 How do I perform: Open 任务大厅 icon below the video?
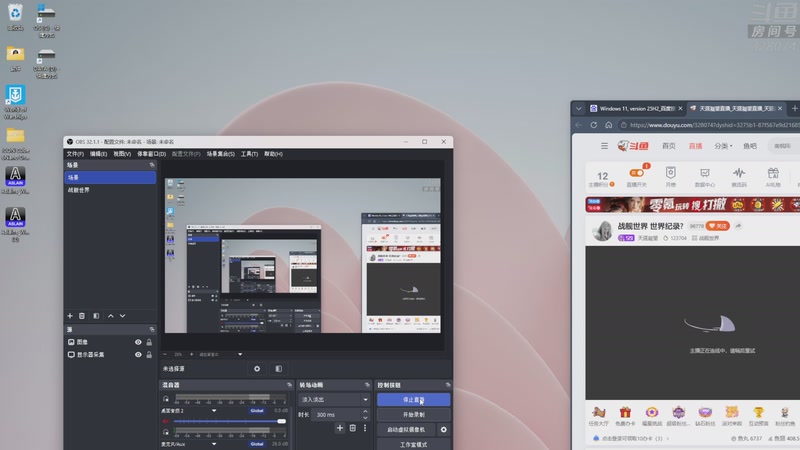pos(598,415)
